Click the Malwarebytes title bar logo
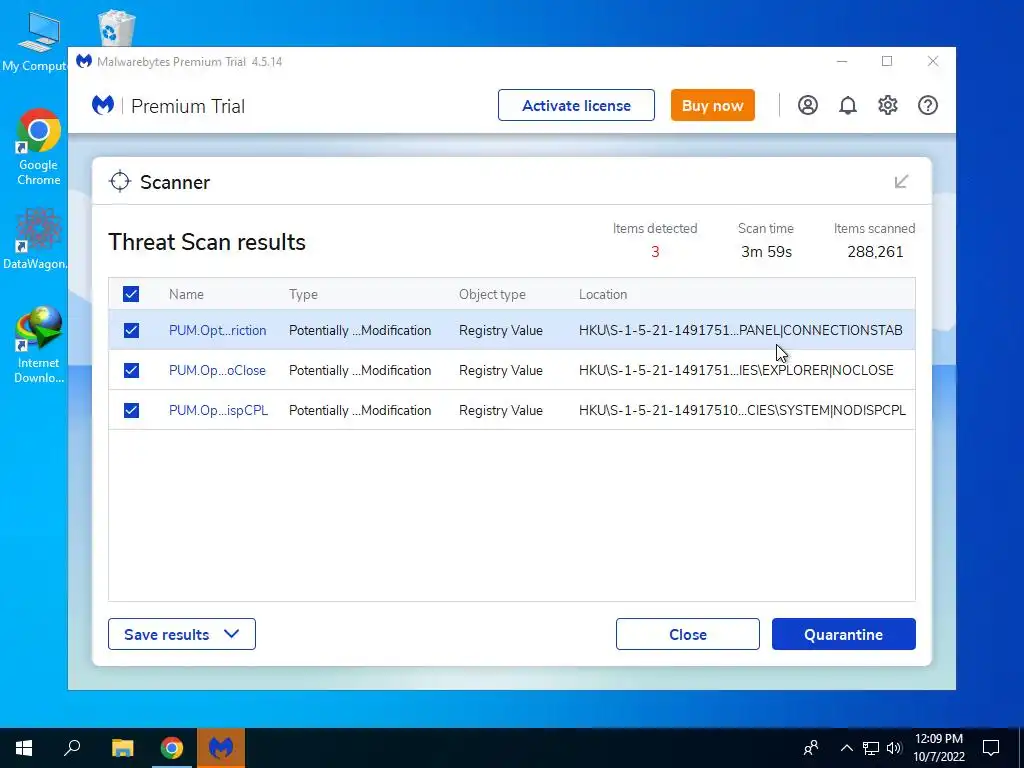This screenshot has width=1024, height=768. 84,61
